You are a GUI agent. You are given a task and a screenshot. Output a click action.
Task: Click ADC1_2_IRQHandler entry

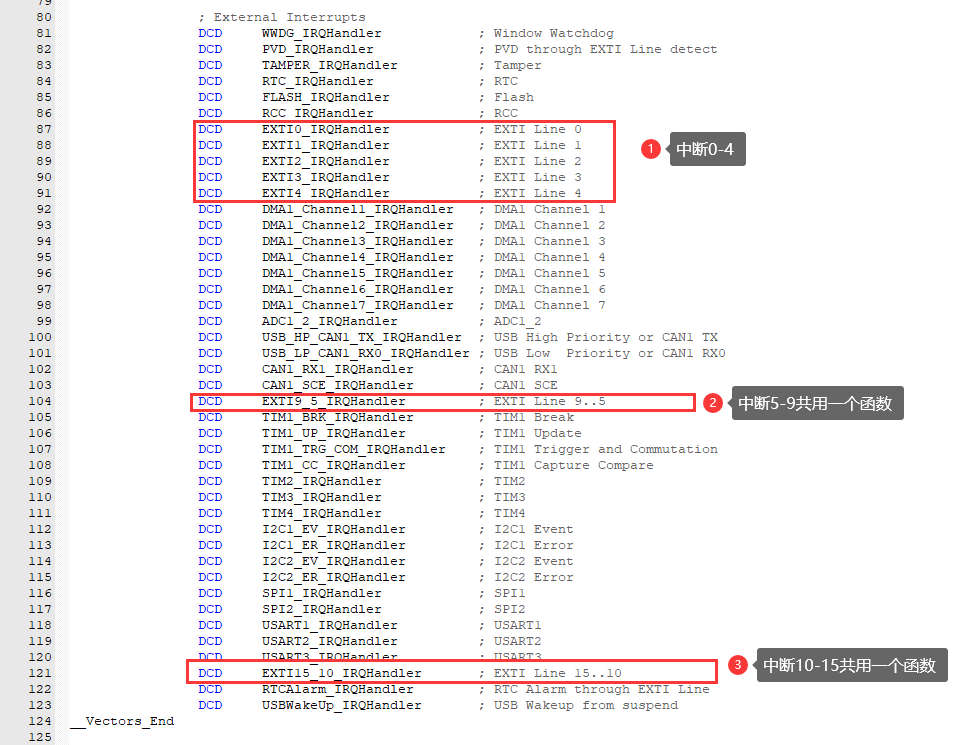click(x=330, y=322)
